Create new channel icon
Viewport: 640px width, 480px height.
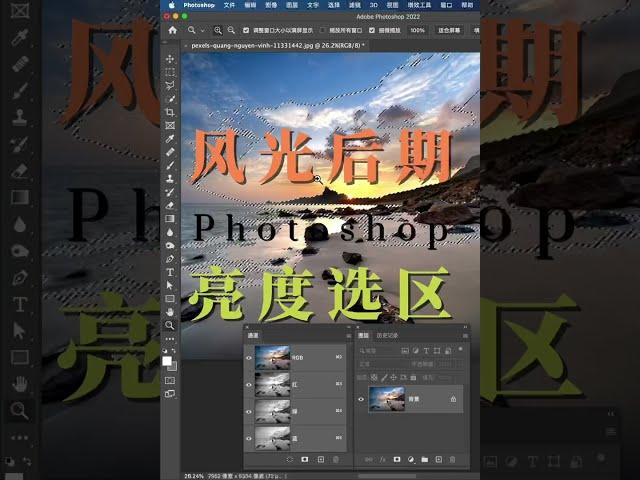pos(321,460)
